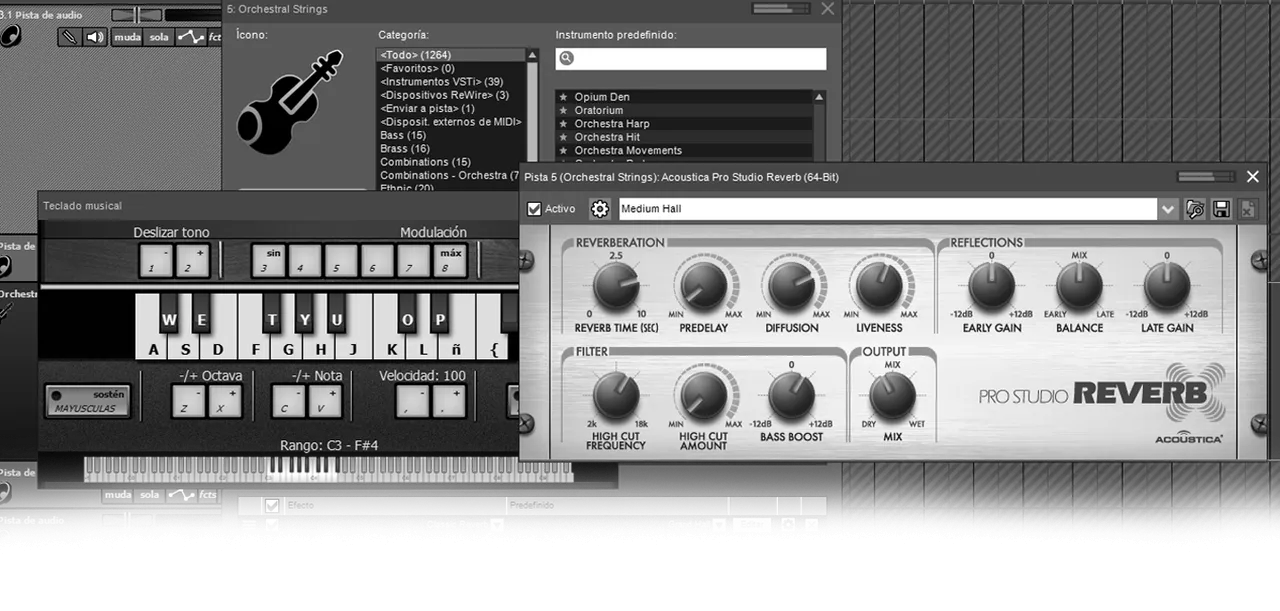Toggle 'sola' on bottom track strip
This screenshot has width=1280, height=611.
[x=149, y=494]
